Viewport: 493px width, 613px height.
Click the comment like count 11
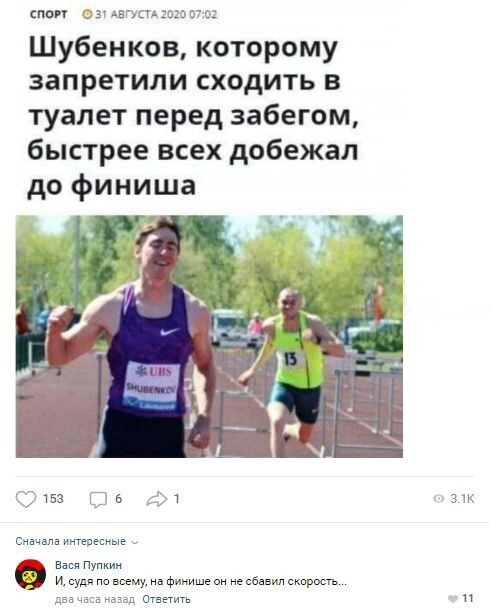click(468, 598)
